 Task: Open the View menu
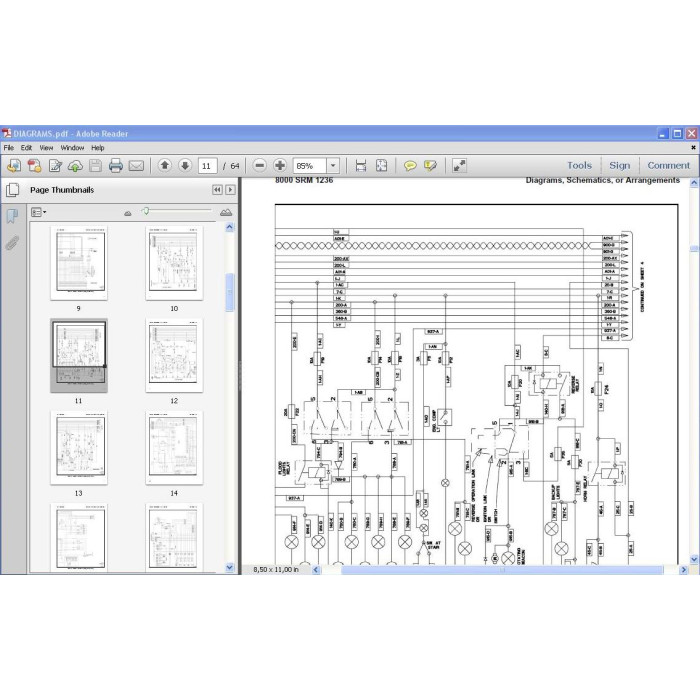click(x=46, y=148)
